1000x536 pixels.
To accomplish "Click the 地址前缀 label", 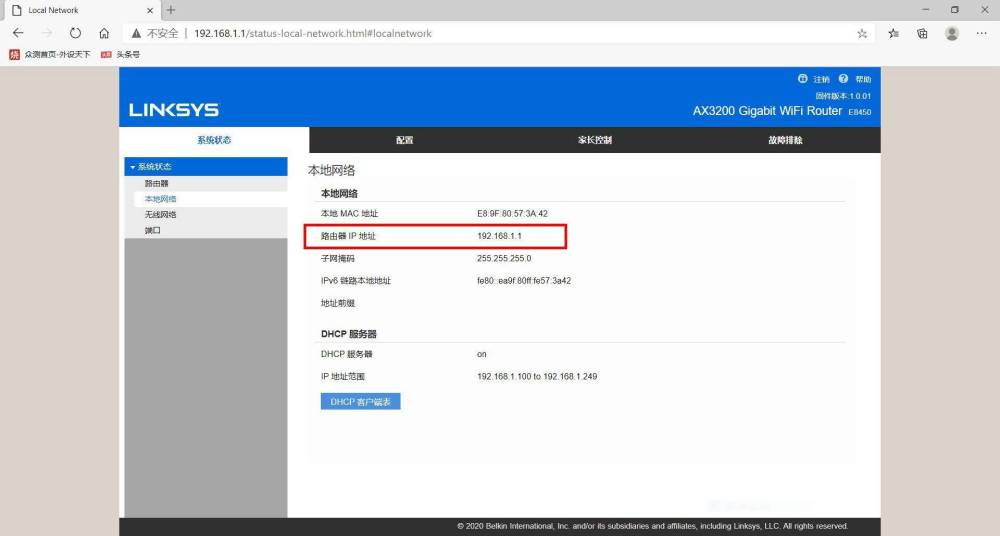I will (x=337, y=303).
